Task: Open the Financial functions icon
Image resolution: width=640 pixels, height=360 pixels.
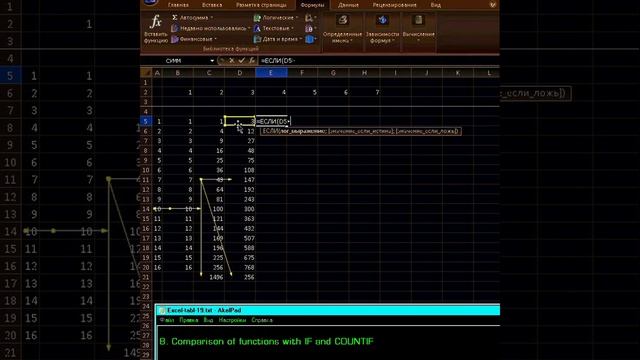Action: 175,39
